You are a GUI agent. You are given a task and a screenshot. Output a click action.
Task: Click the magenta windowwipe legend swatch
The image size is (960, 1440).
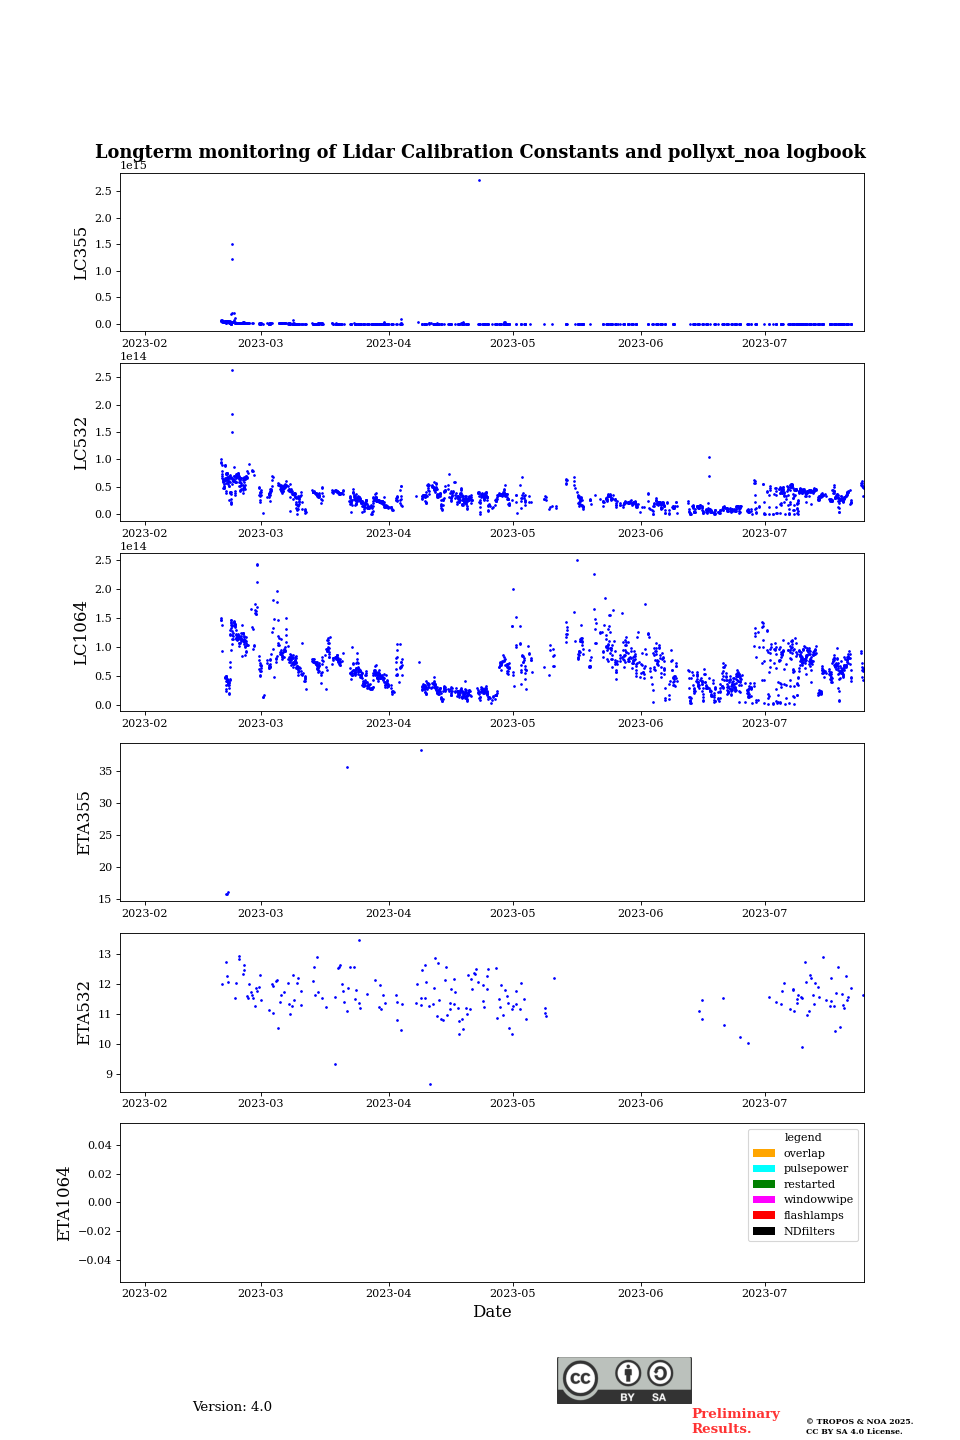point(764,1200)
